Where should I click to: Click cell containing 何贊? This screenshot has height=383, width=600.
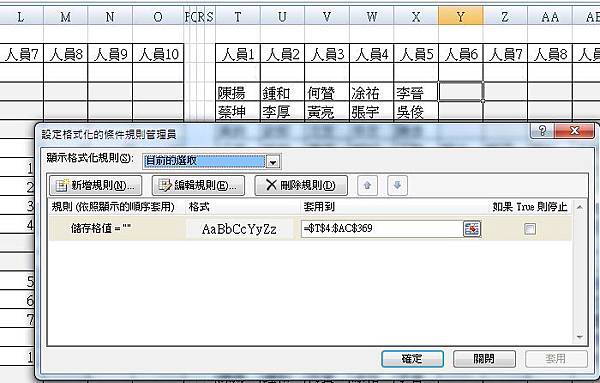(327, 92)
